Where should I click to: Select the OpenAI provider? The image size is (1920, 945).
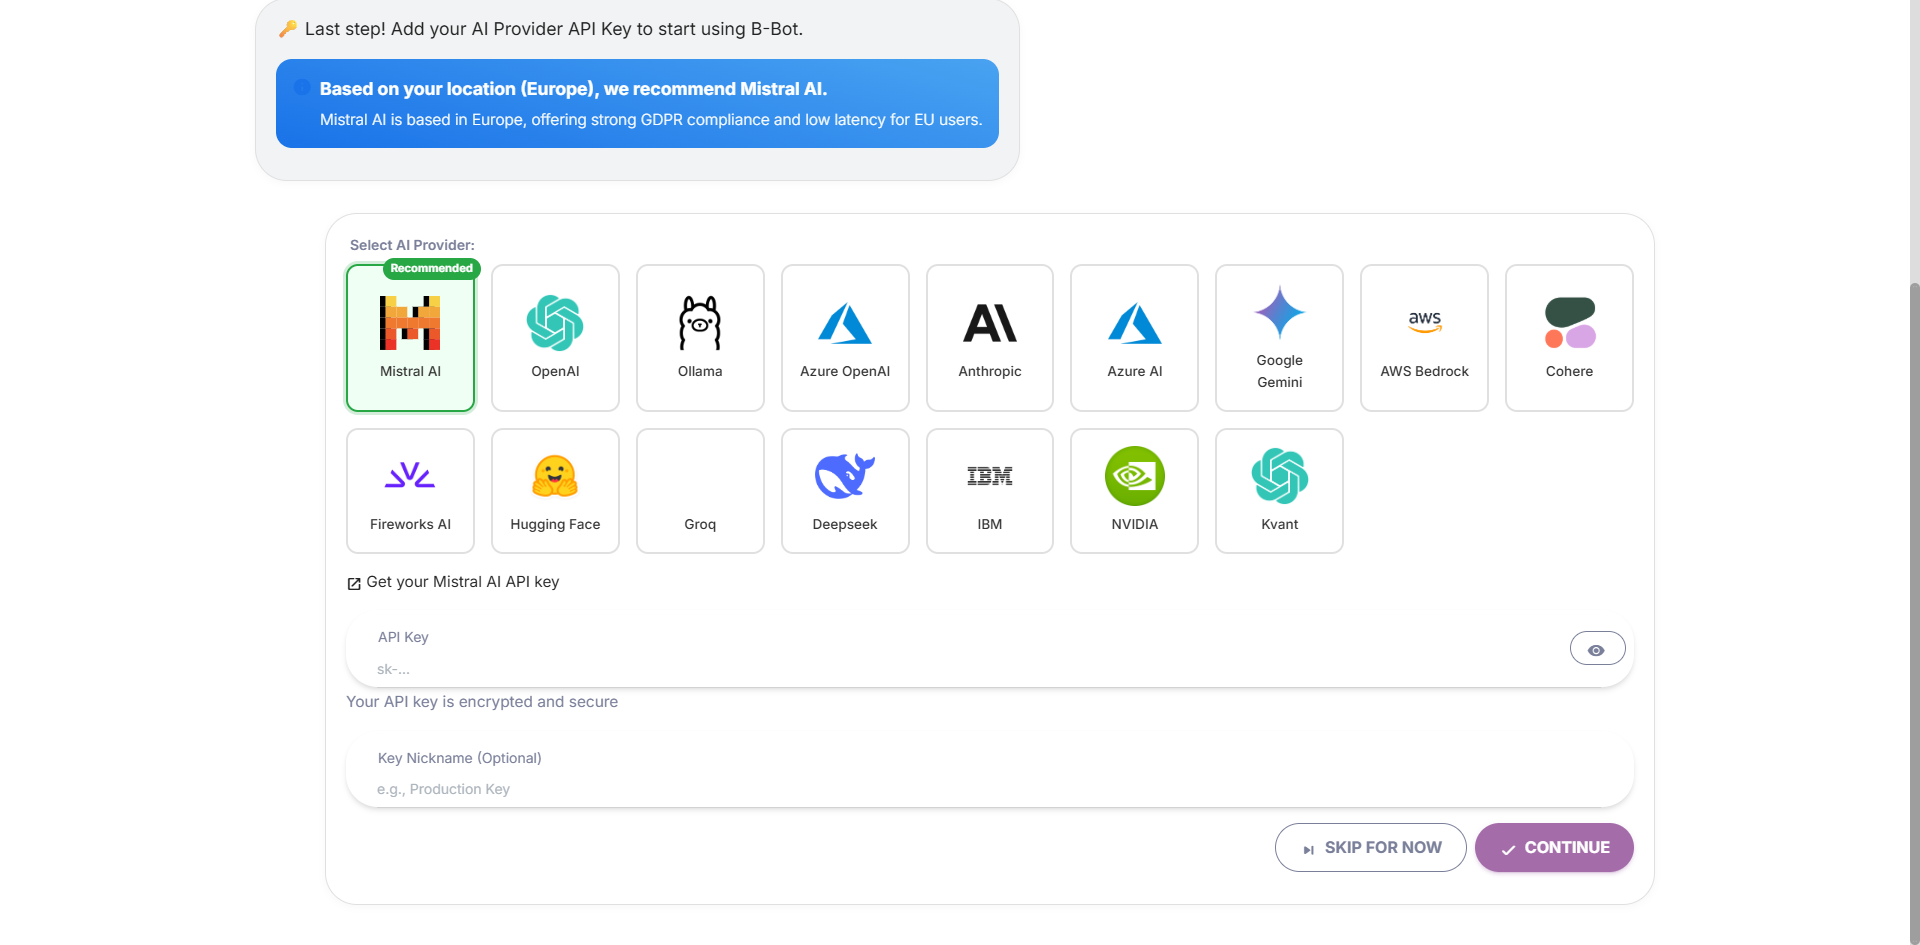tap(555, 338)
